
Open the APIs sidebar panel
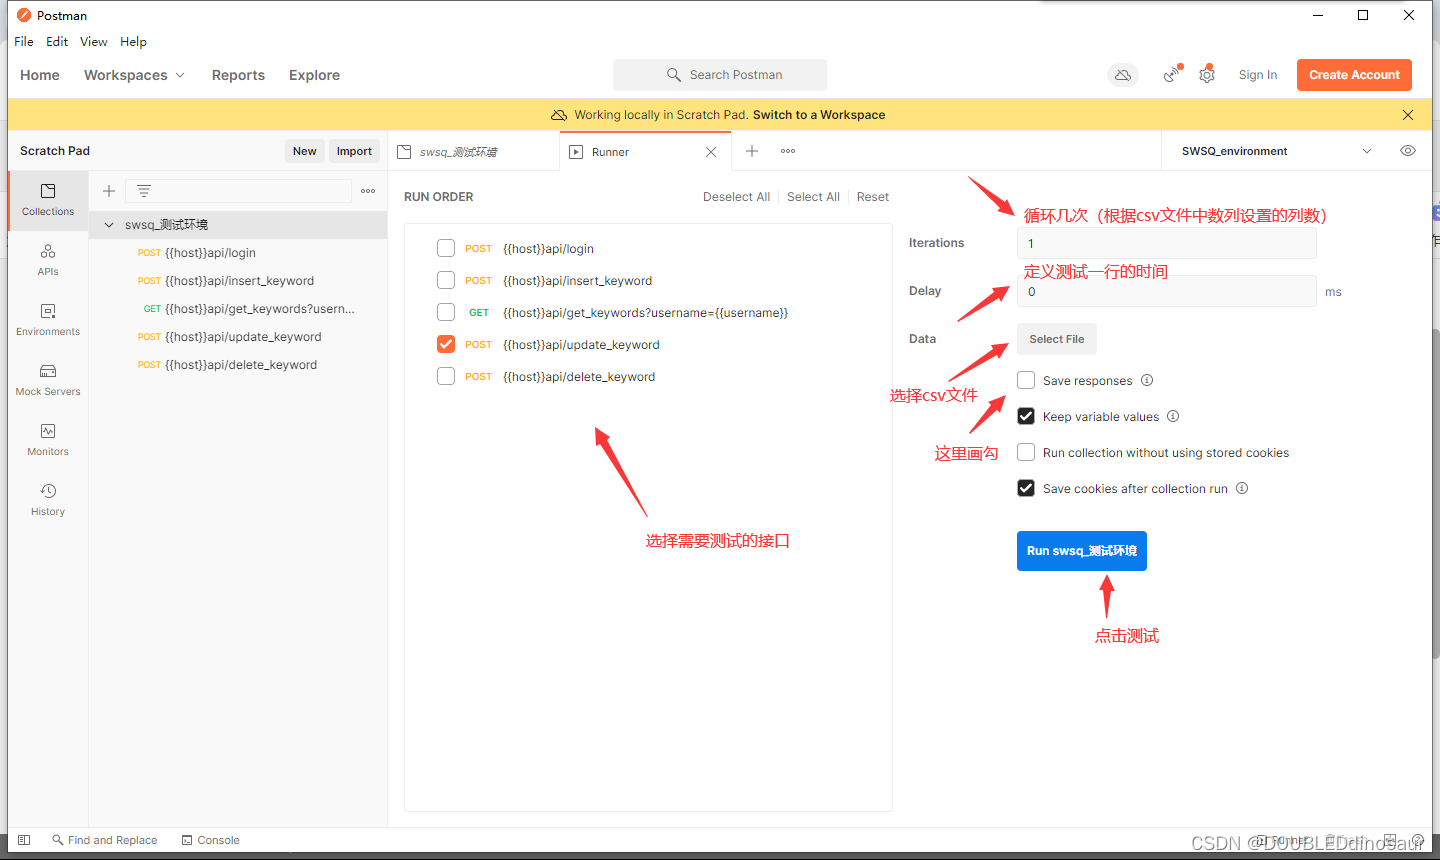[x=48, y=259]
